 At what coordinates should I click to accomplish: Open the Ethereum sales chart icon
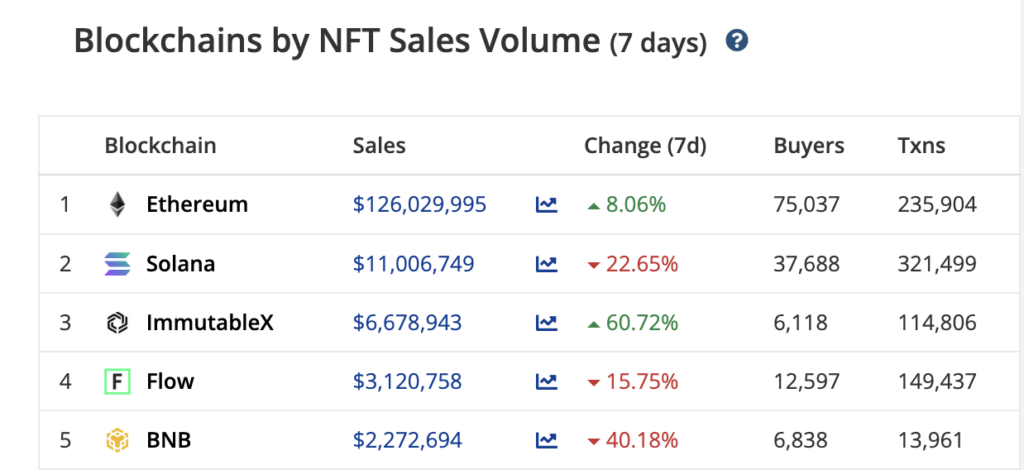pos(546,205)
